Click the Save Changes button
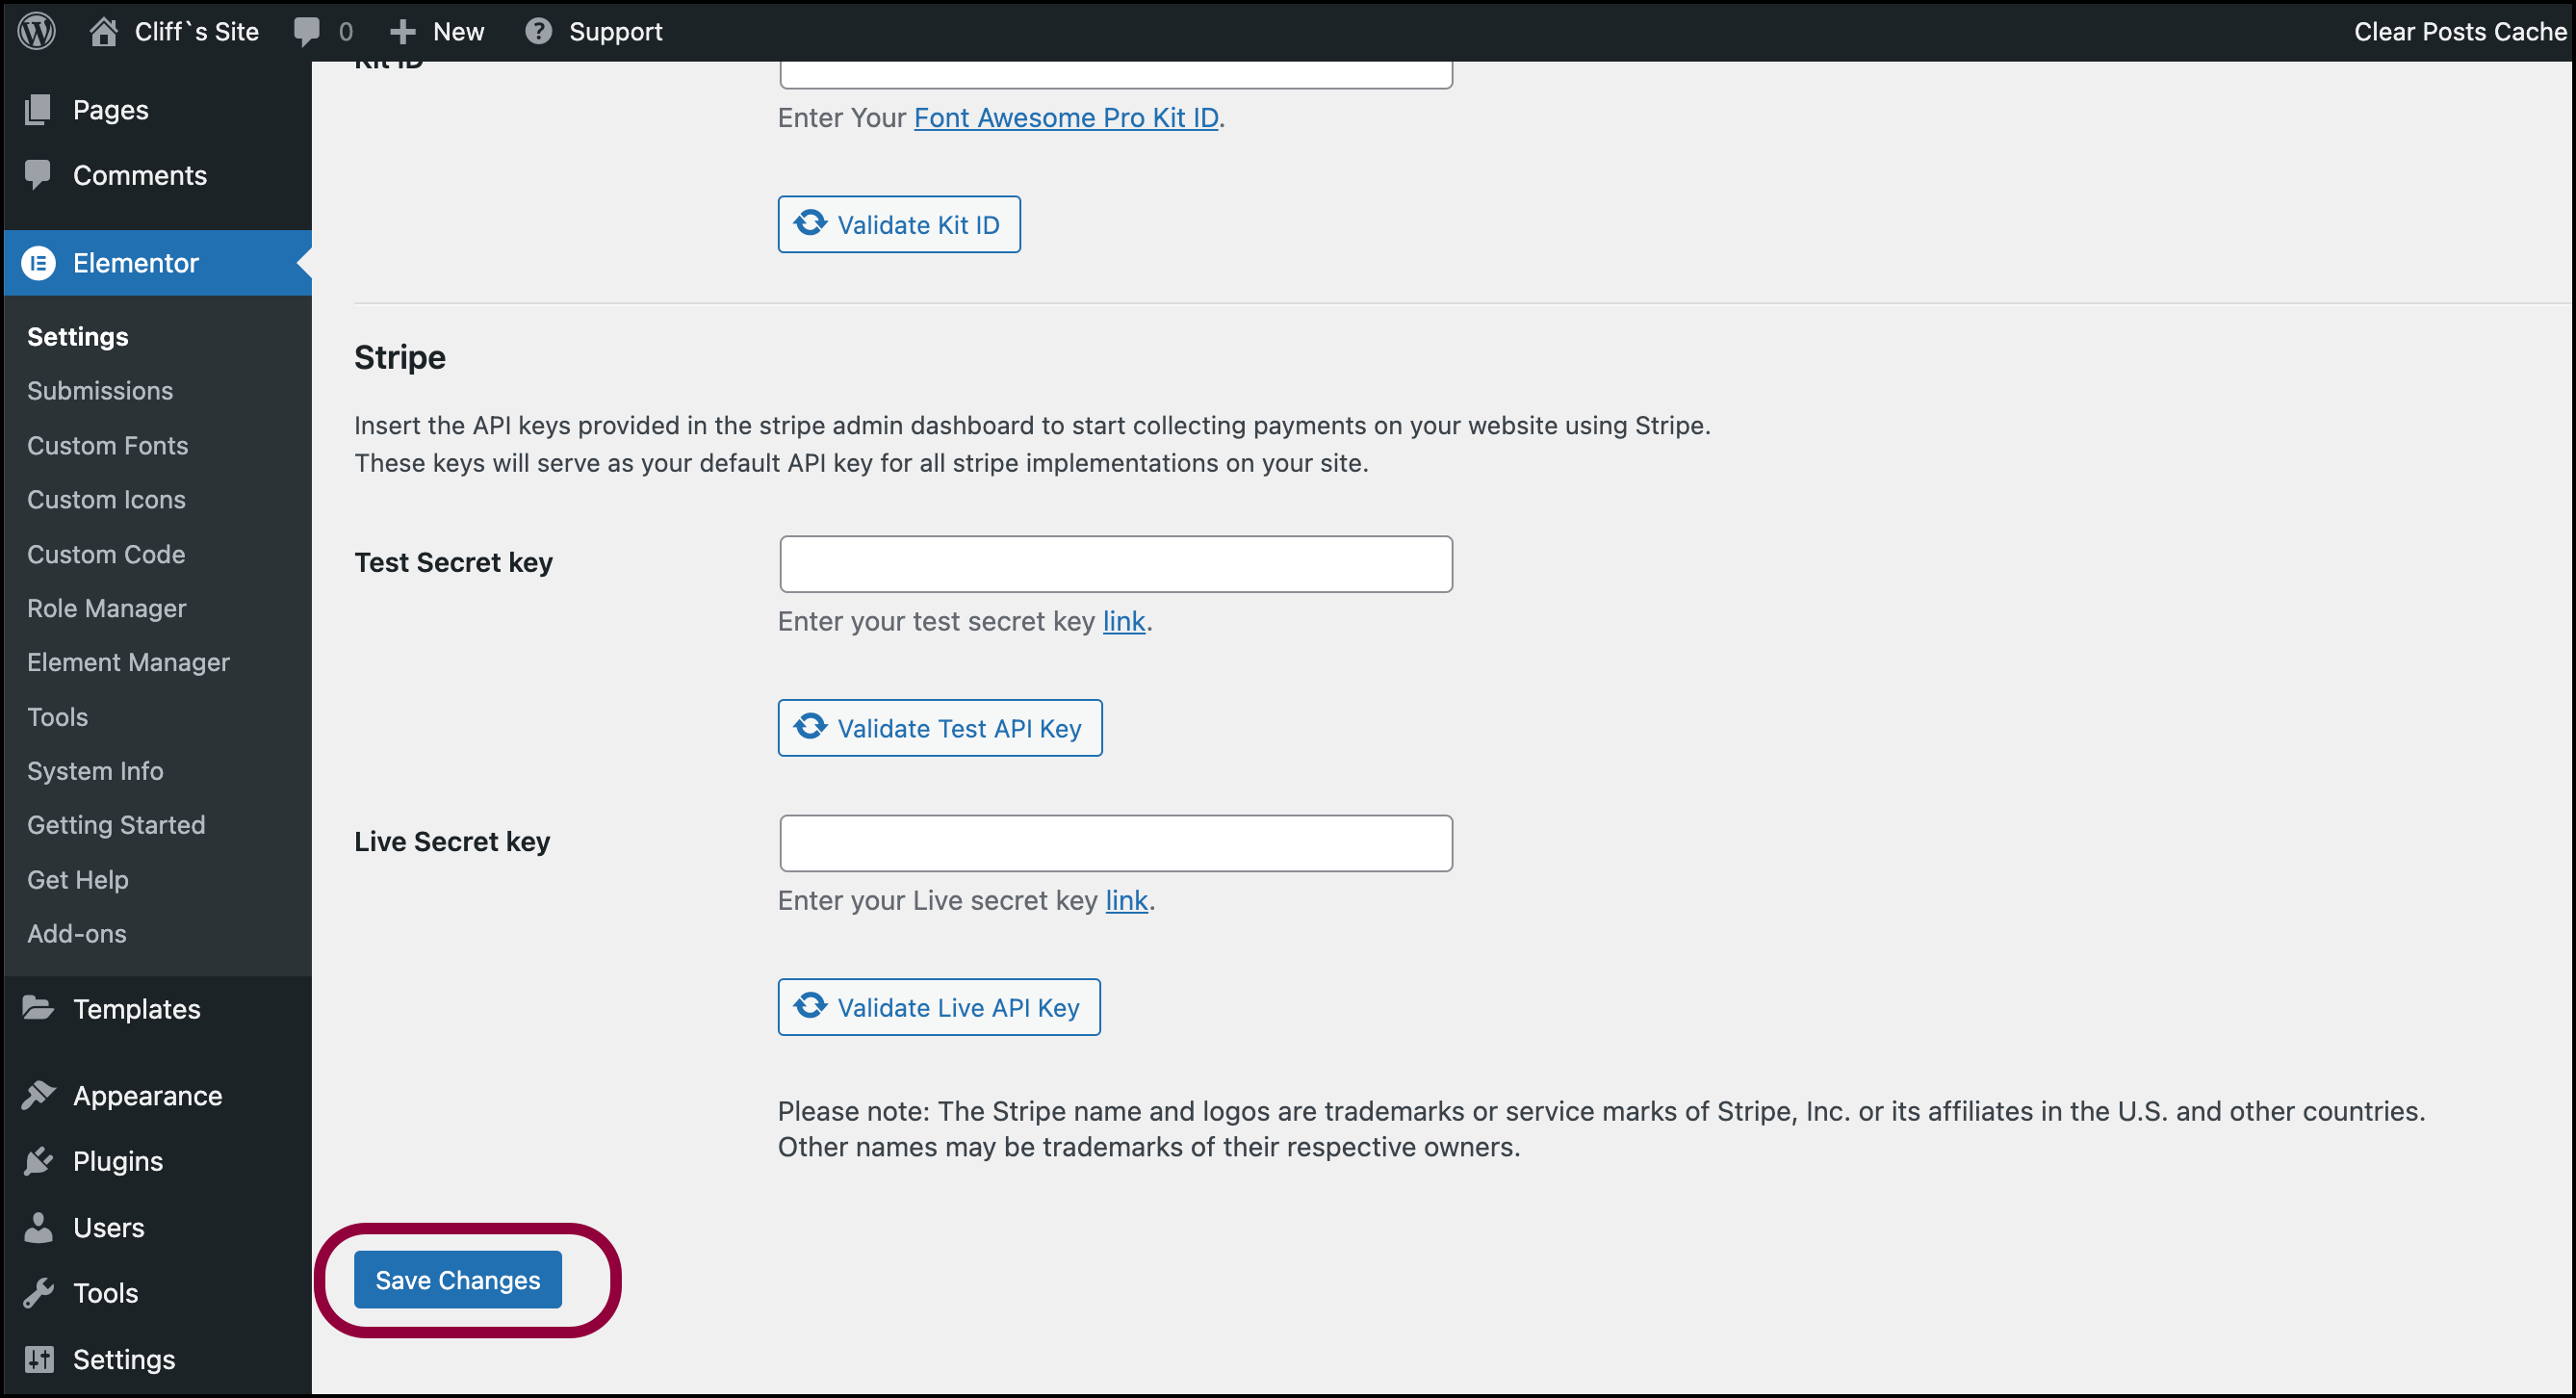This screenshot has height=1398, width=2576. click(x=458, y=1279)
